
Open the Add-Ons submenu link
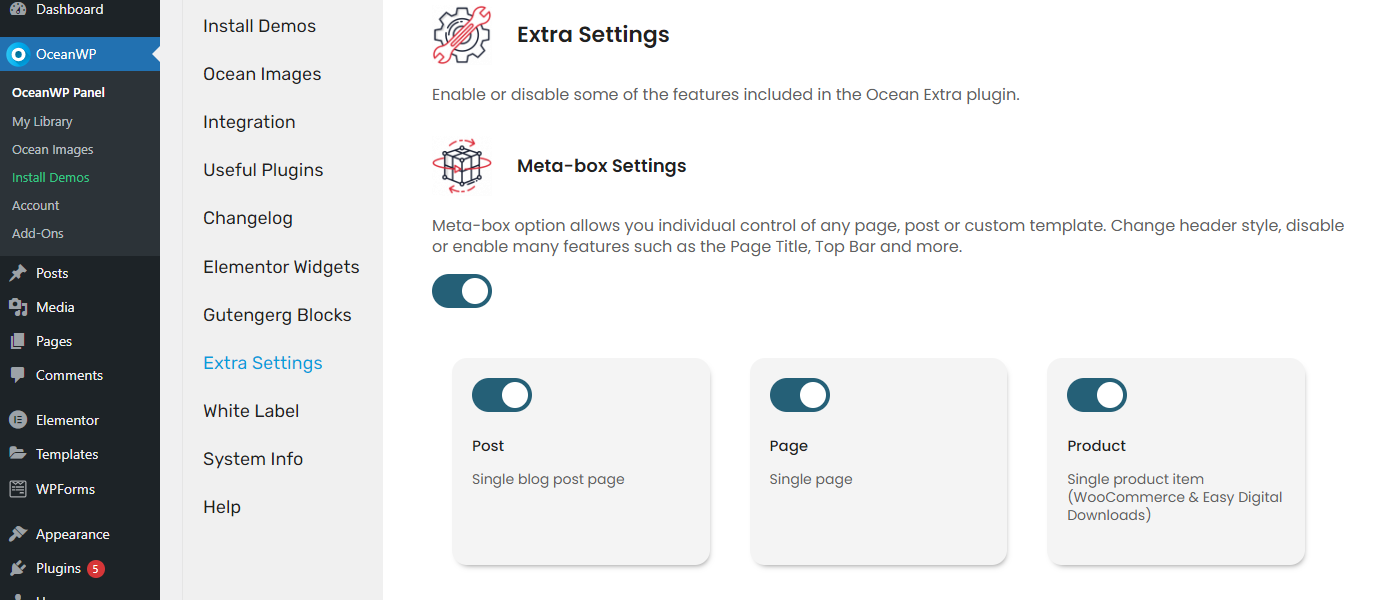click(x=38, y=233)
